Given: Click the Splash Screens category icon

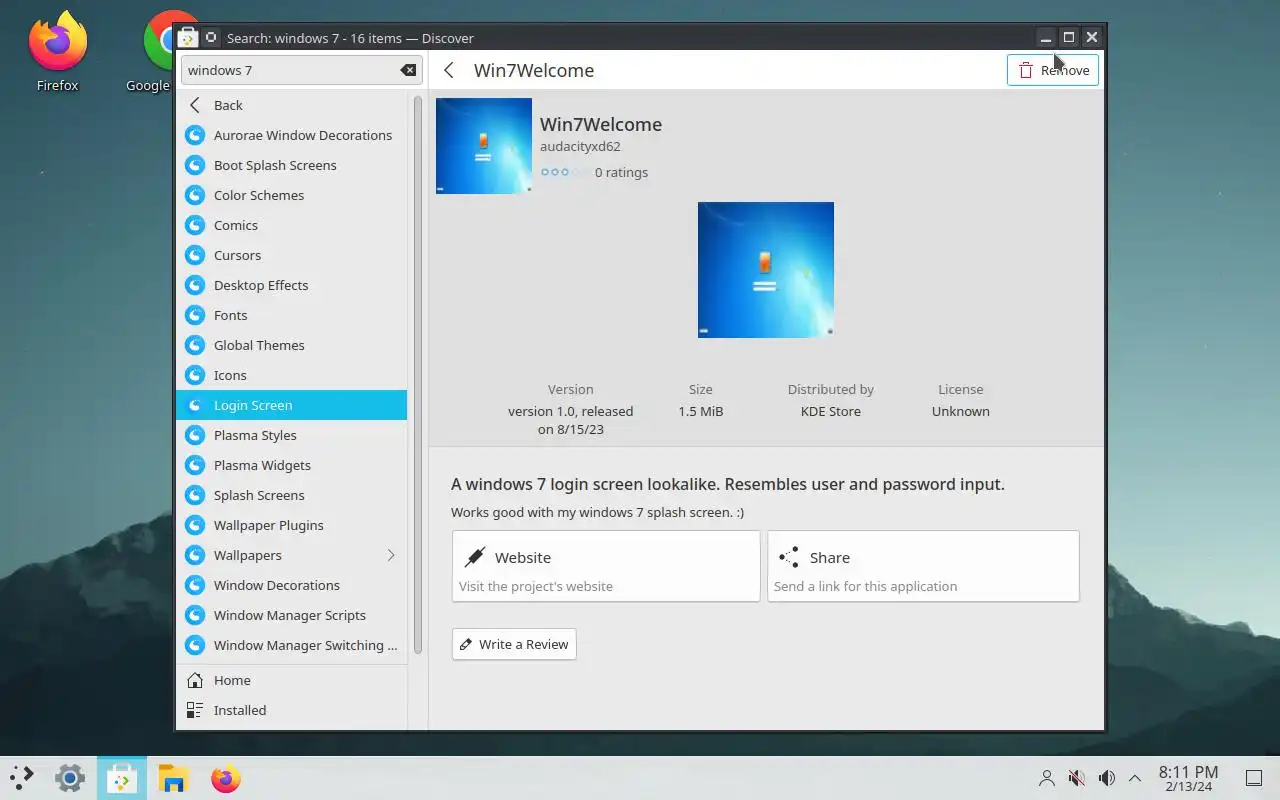Looking at the screenshot, I should [x=195, y=495].
